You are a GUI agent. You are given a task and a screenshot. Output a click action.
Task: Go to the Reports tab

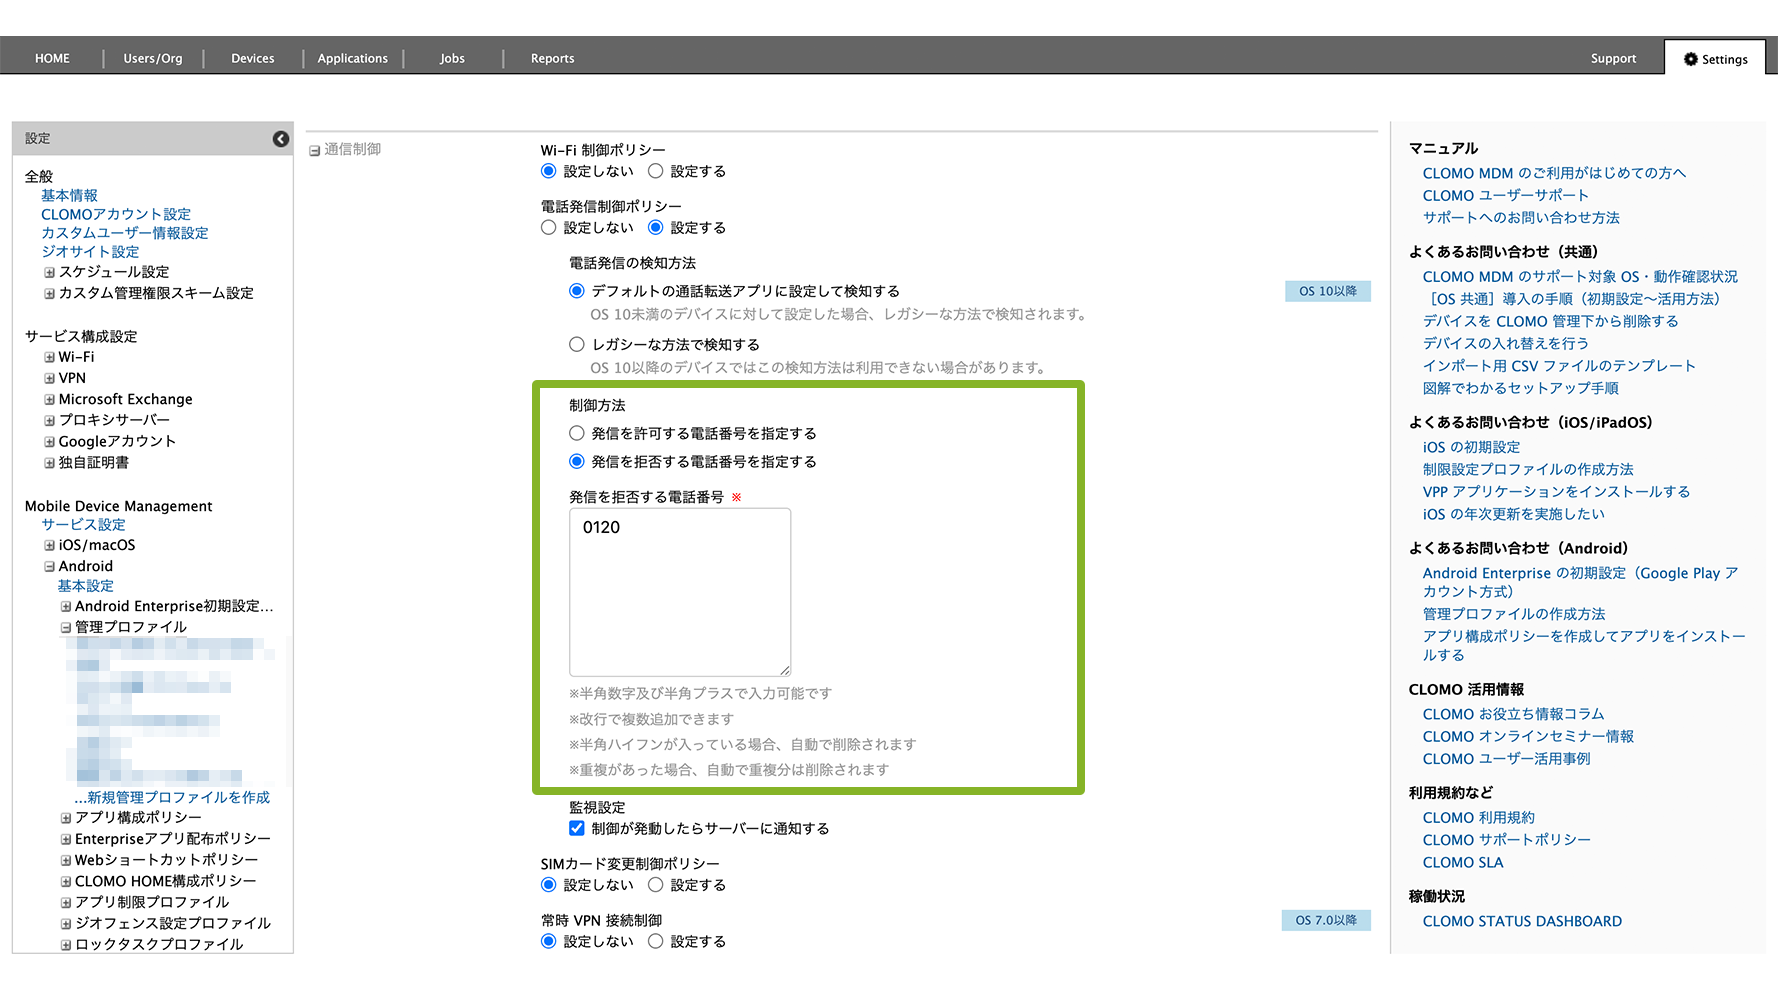(x=552, y=59)
